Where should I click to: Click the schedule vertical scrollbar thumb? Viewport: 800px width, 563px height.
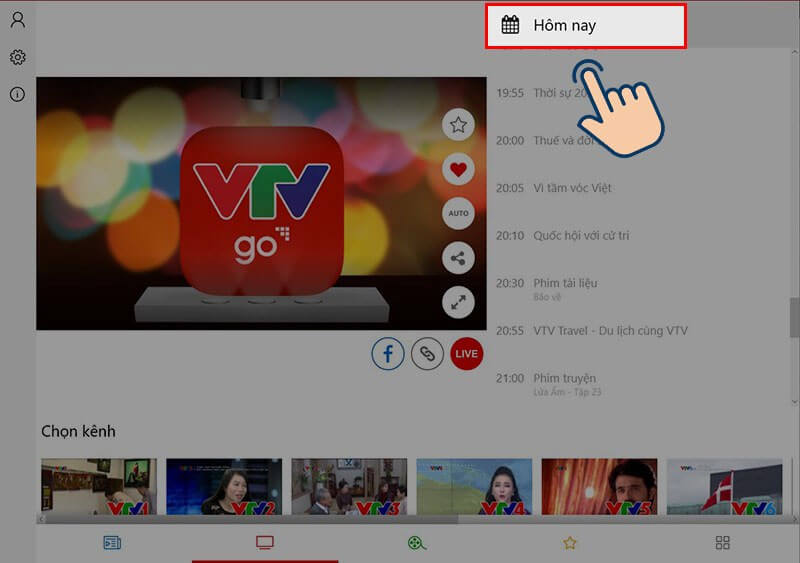point(795,317)
